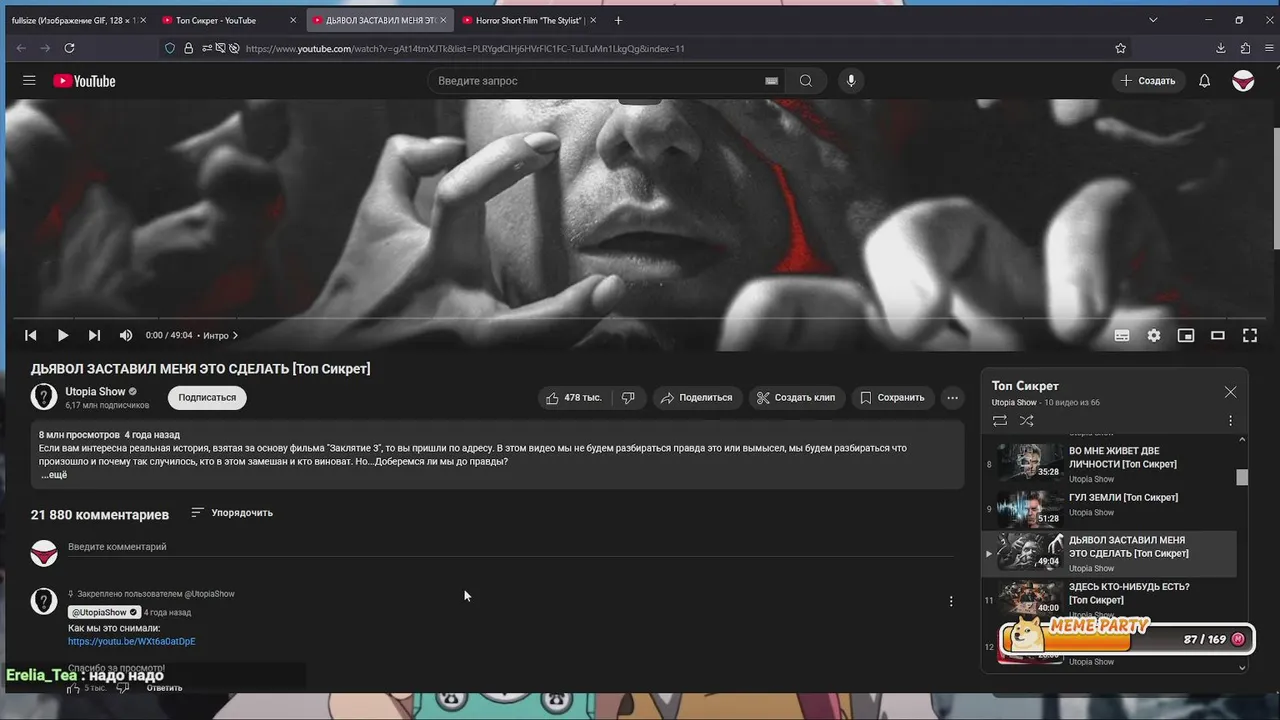Open Создать create menu
Viewport: 1280px width, 720px height.
tap(1148, 81)
